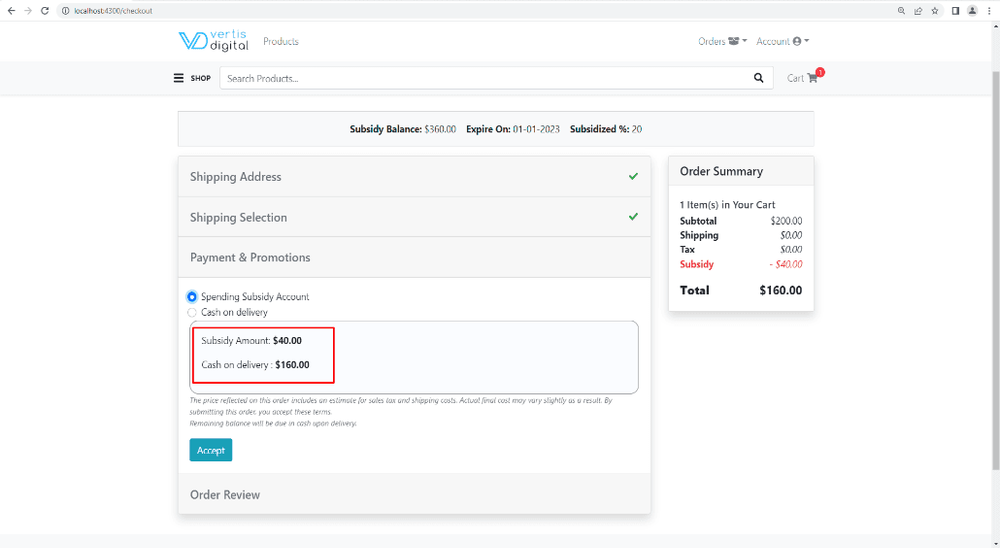1000x548 pixels.
Task: Click the share page icon
Action: (918, 11)
